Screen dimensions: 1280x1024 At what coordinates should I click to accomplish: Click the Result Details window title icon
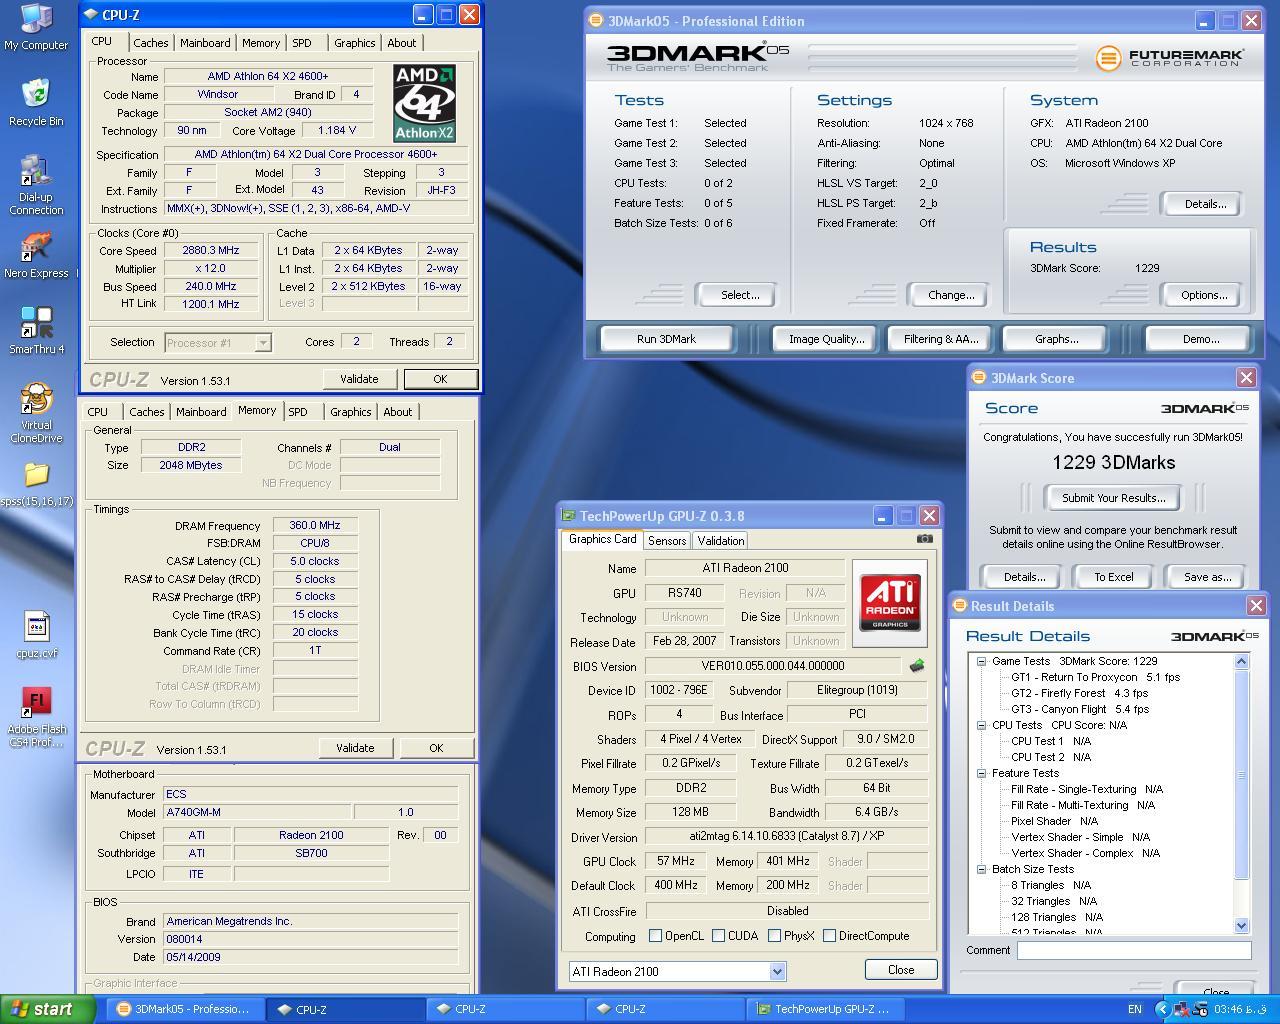pos(960,605)
